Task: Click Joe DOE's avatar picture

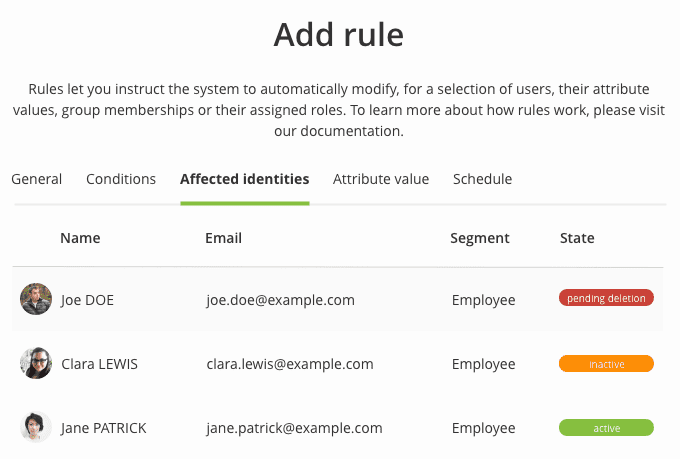Action: pos(36,299)
